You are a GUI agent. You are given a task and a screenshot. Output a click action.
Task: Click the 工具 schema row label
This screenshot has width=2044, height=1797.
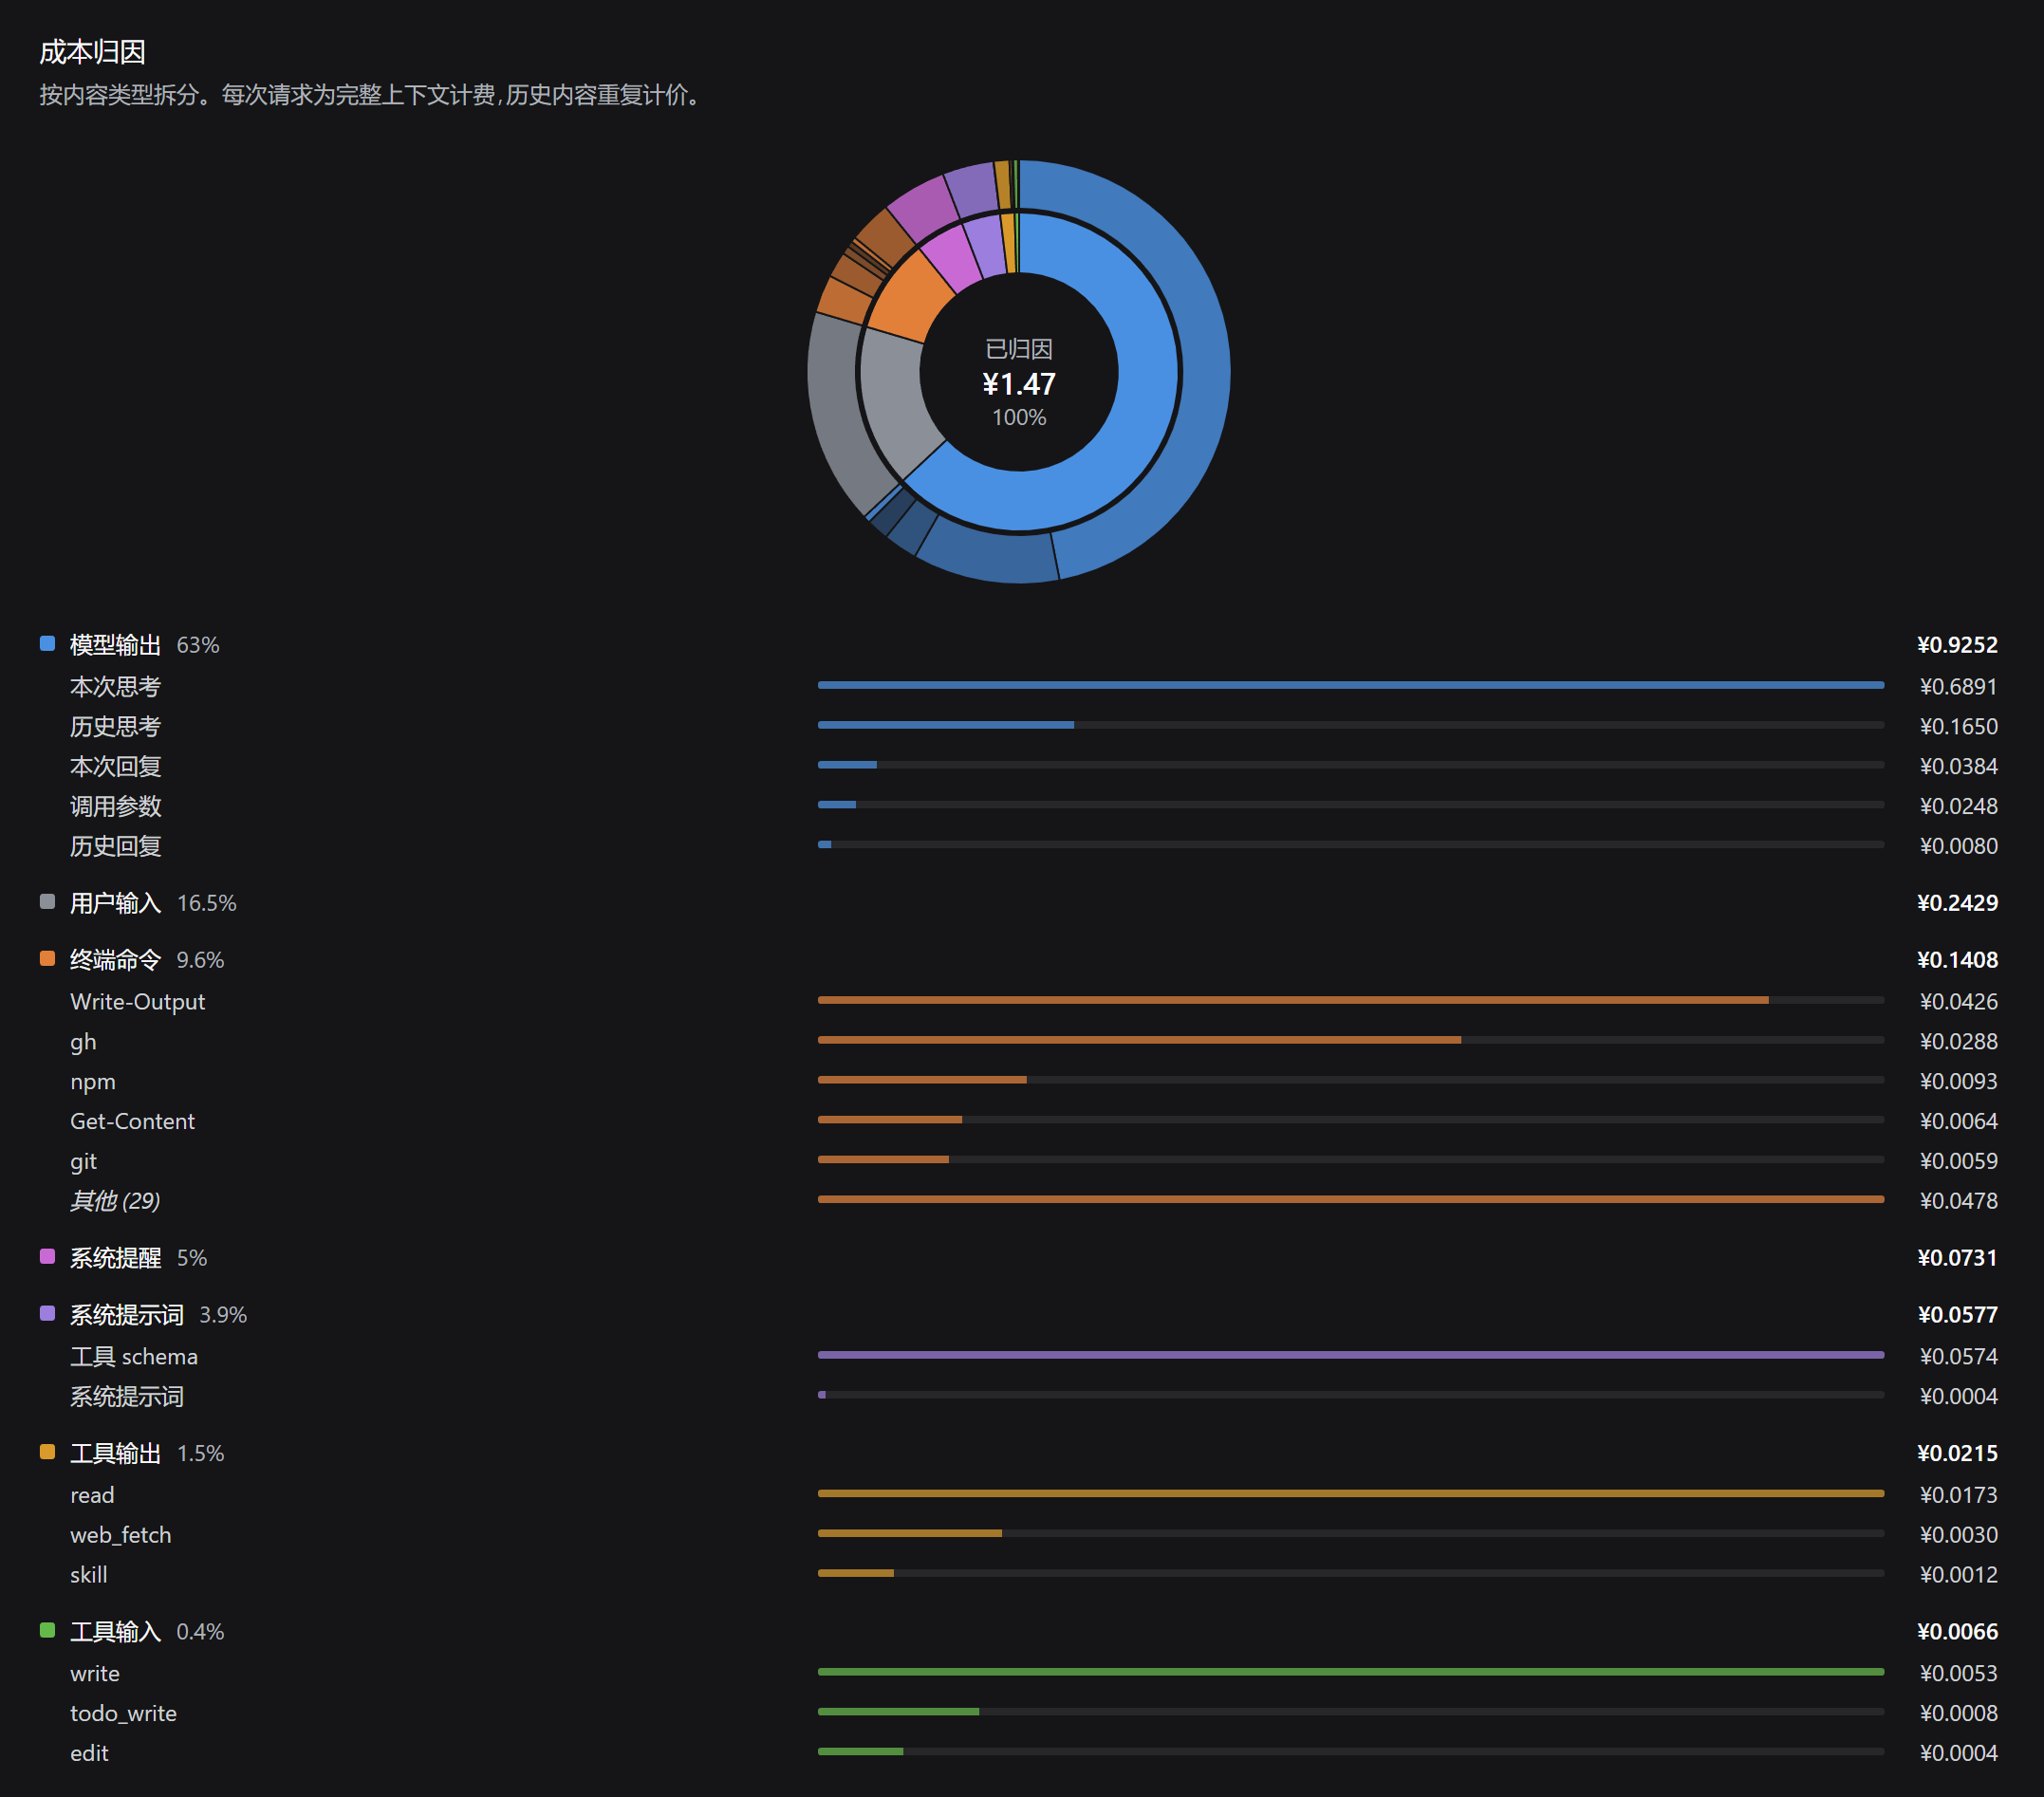[x=134, y=1357]
